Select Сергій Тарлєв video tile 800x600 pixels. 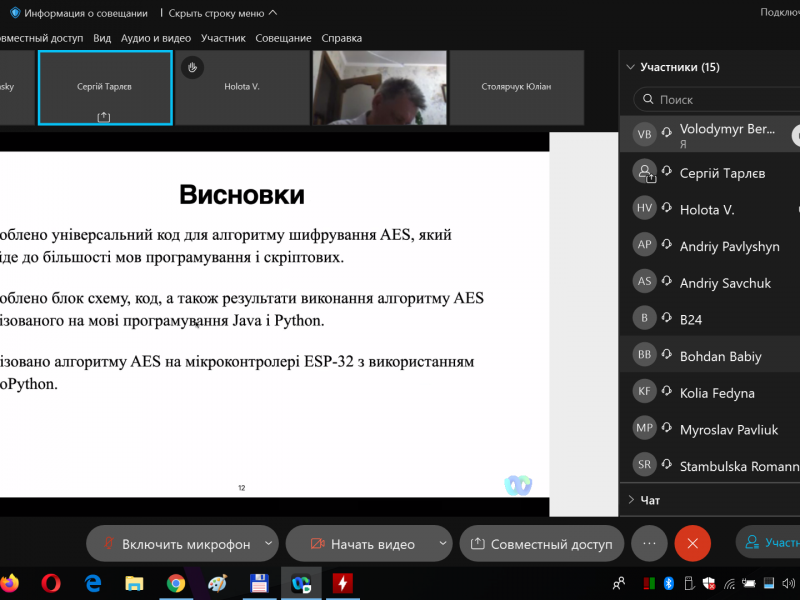[x=105, y=88]
